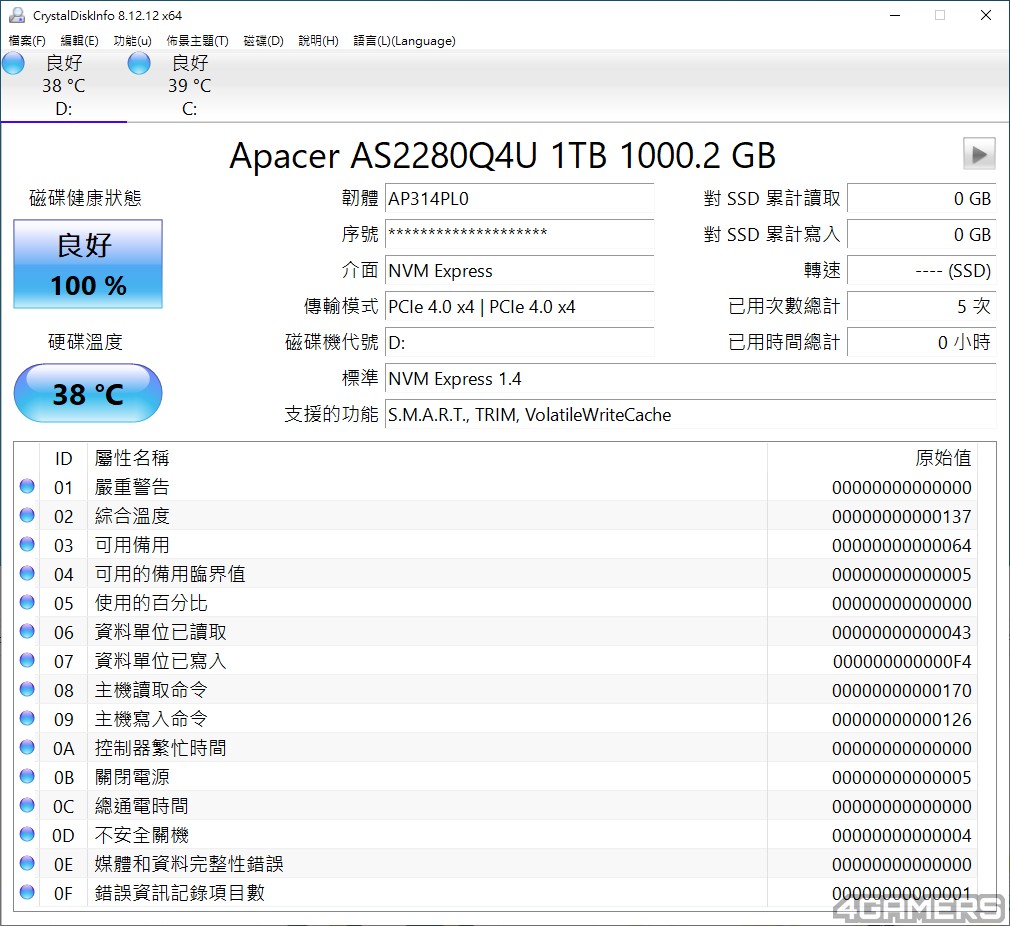This screenshot has height=926, width=1010.
Task: Open the 佈景主題(T) menu
Action: point(197,41)
